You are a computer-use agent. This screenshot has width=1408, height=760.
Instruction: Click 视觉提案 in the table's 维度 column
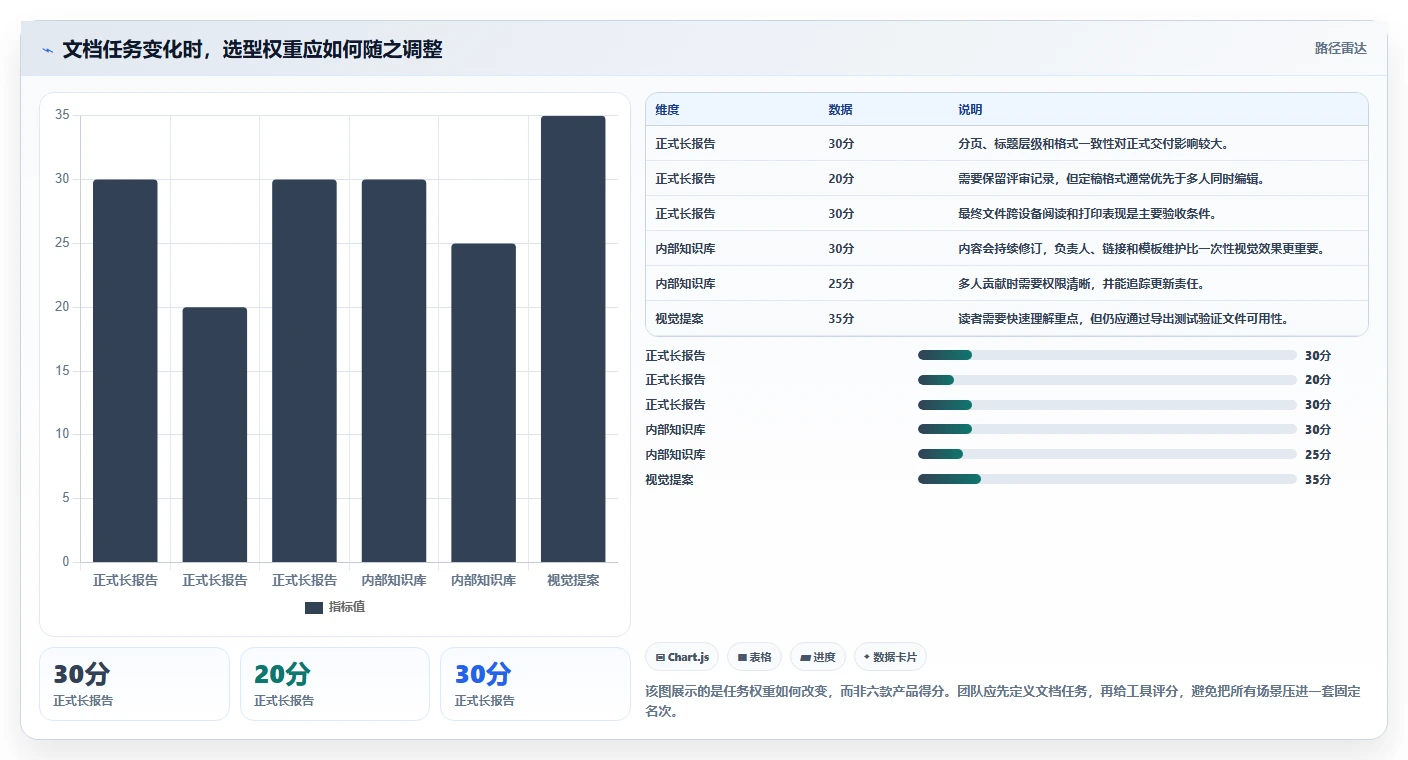679,319
